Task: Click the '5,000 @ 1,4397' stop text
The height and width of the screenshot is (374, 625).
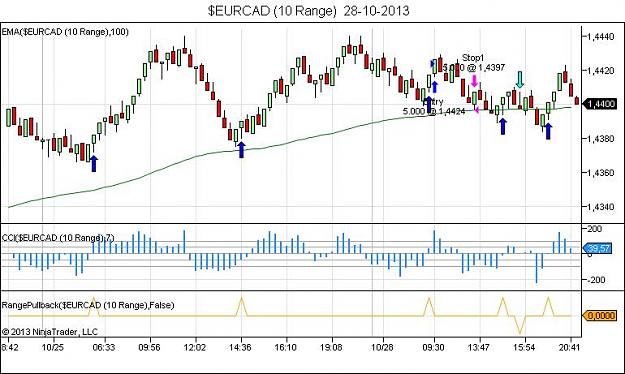Action: tap(474, 68)
